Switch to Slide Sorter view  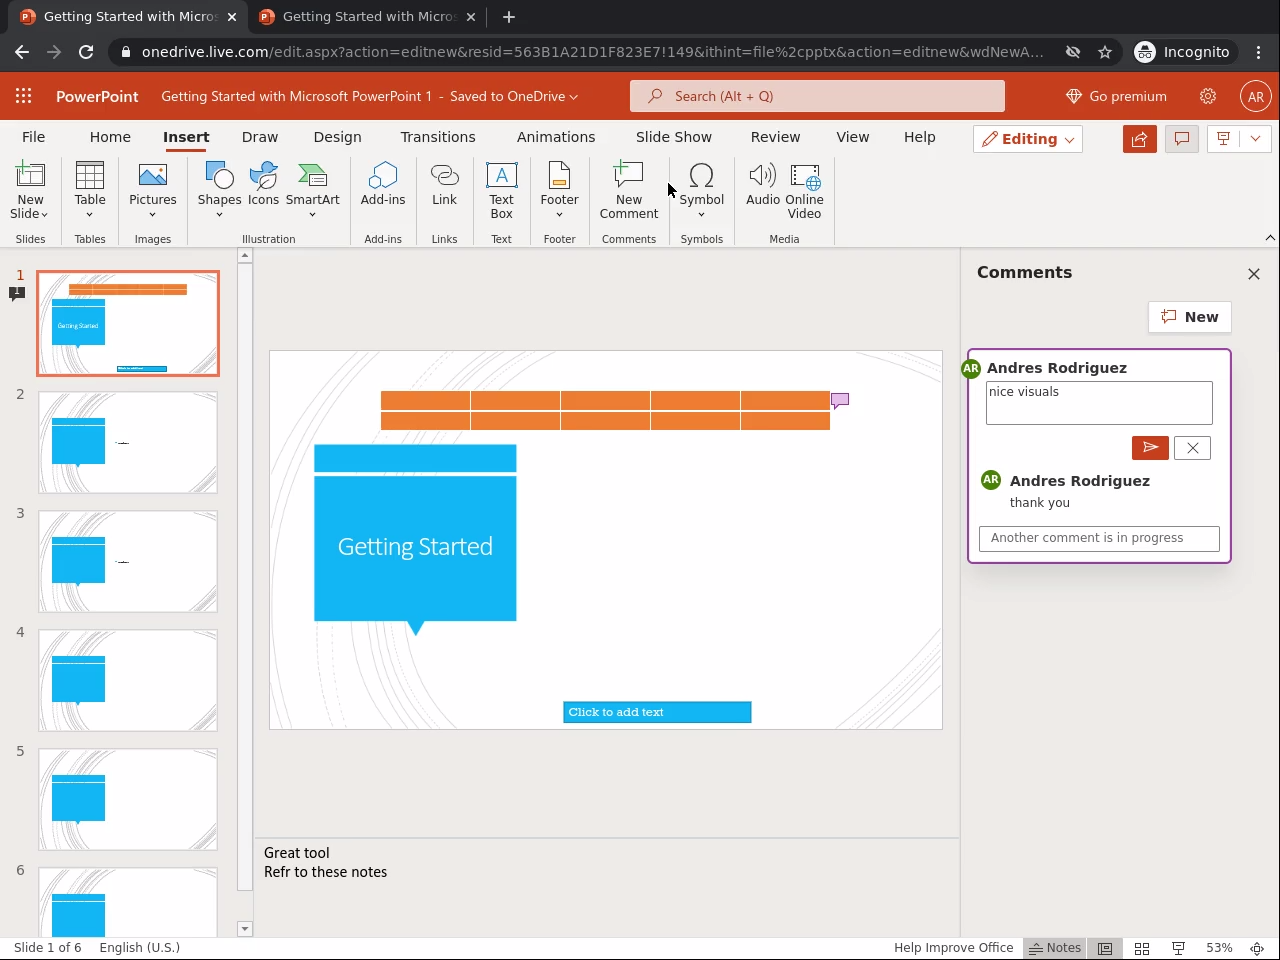pos(1142,948)
